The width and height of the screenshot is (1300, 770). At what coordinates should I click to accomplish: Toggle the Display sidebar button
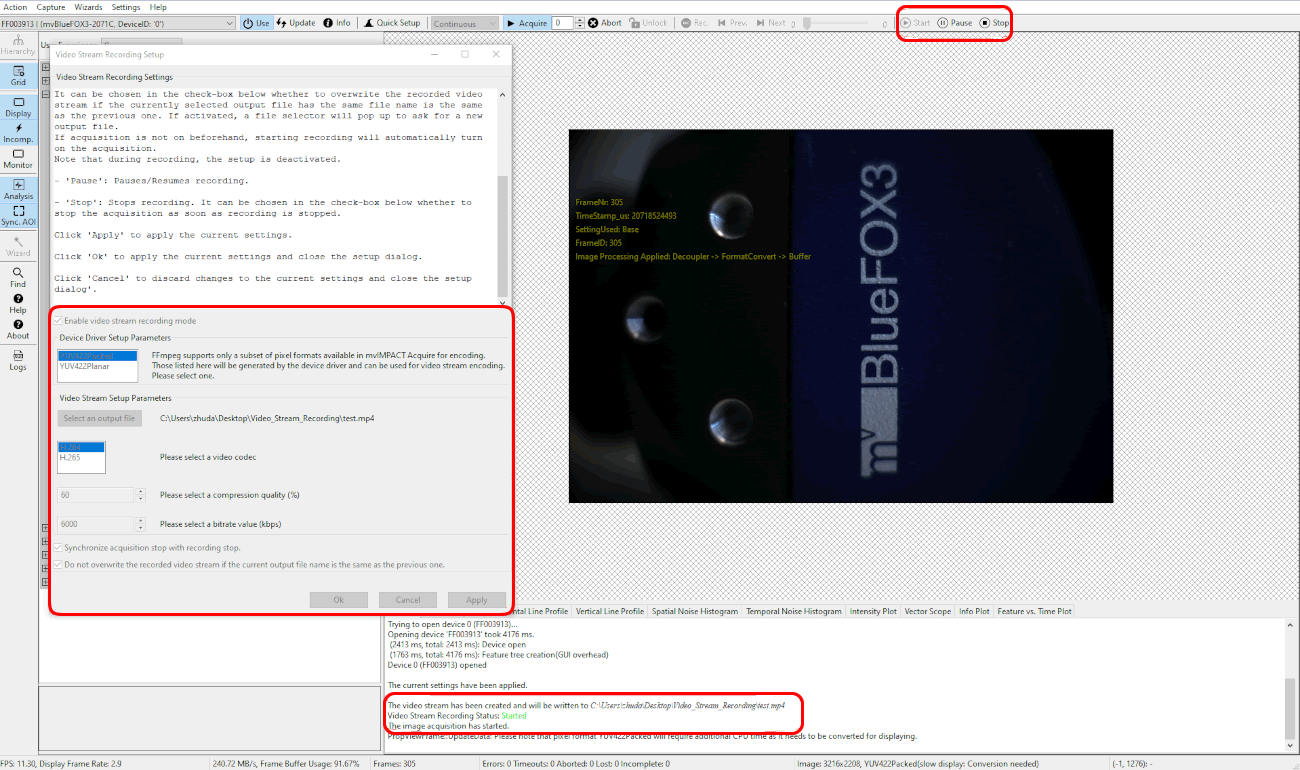[x=18, y=107]
